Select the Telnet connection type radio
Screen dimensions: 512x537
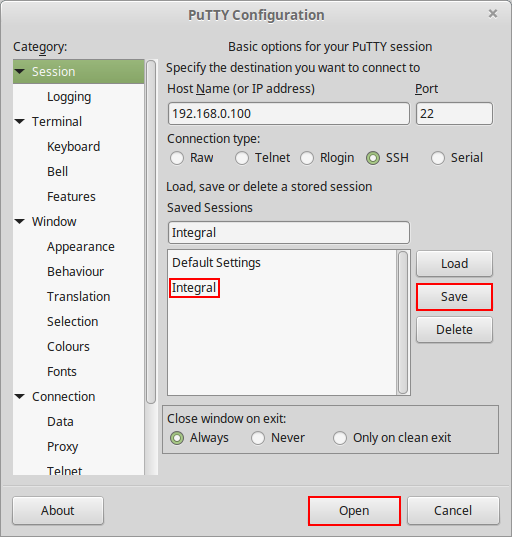pos(242,158)
